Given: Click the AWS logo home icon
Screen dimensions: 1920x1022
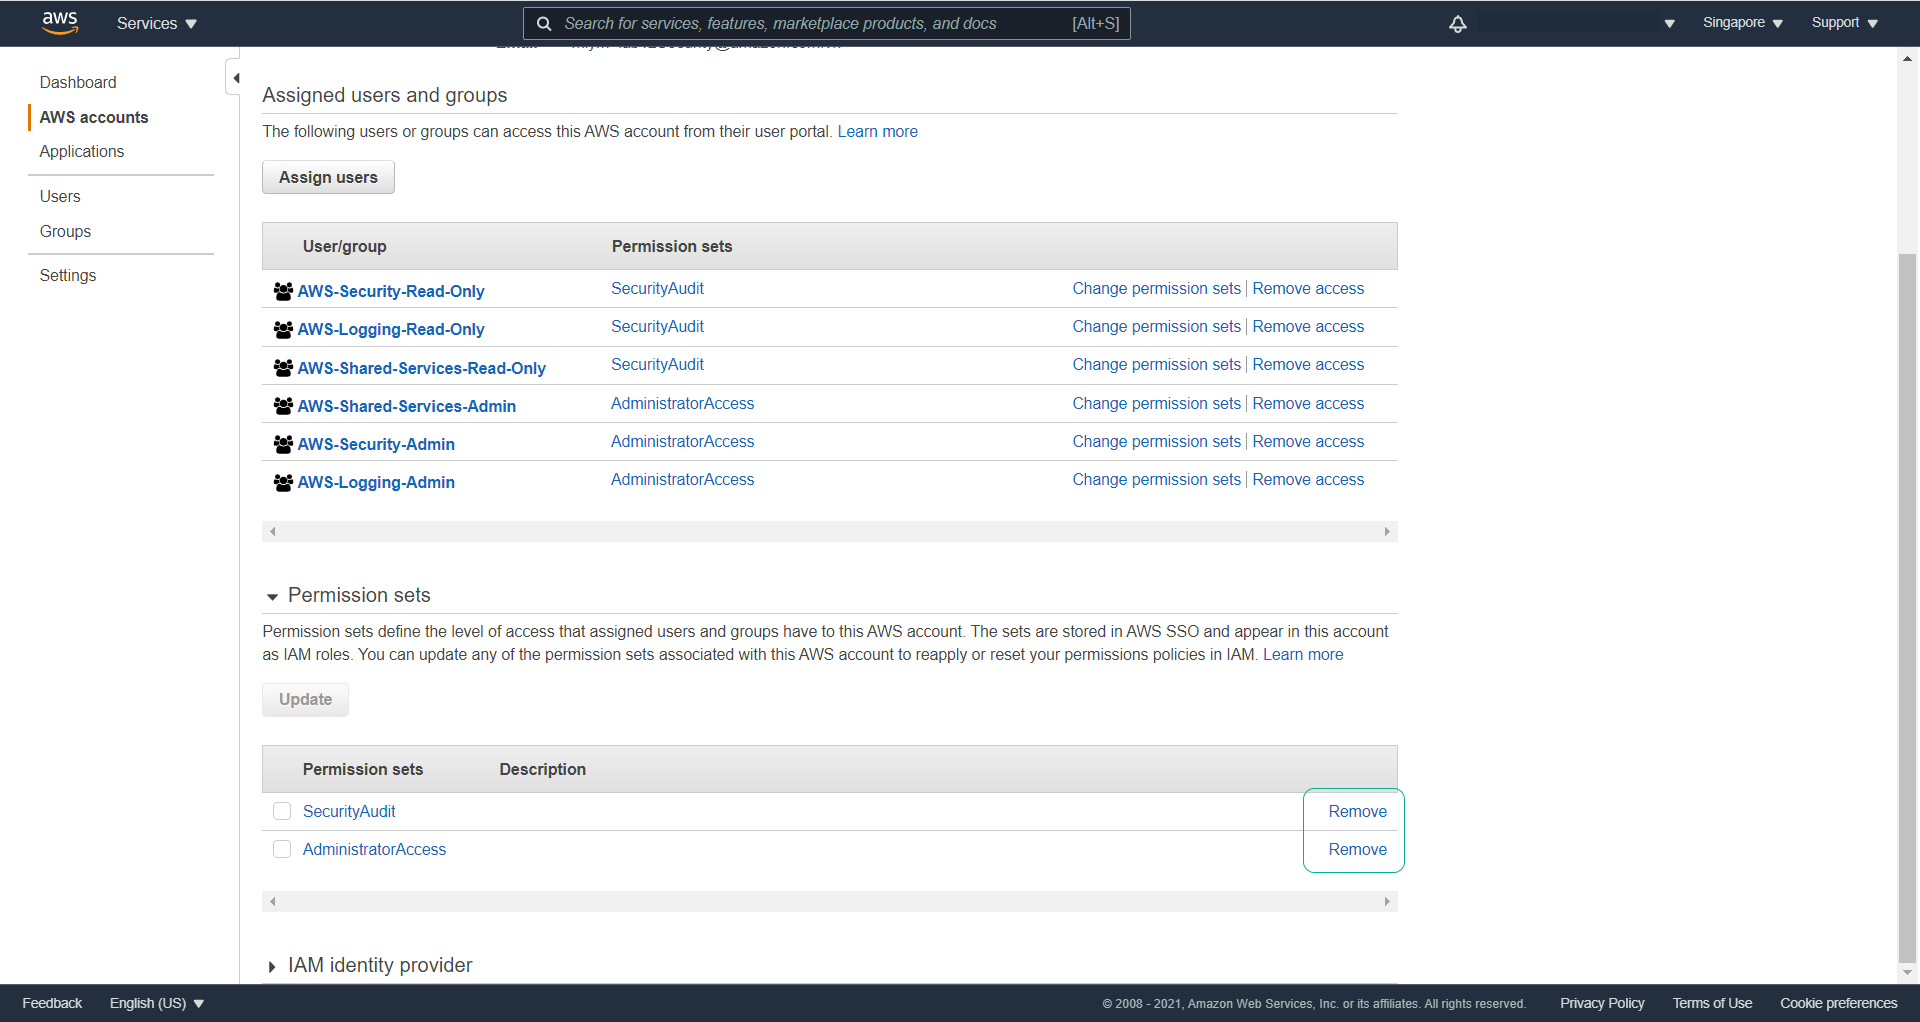Looking at the screenshot, I should [x=60, y=23].
